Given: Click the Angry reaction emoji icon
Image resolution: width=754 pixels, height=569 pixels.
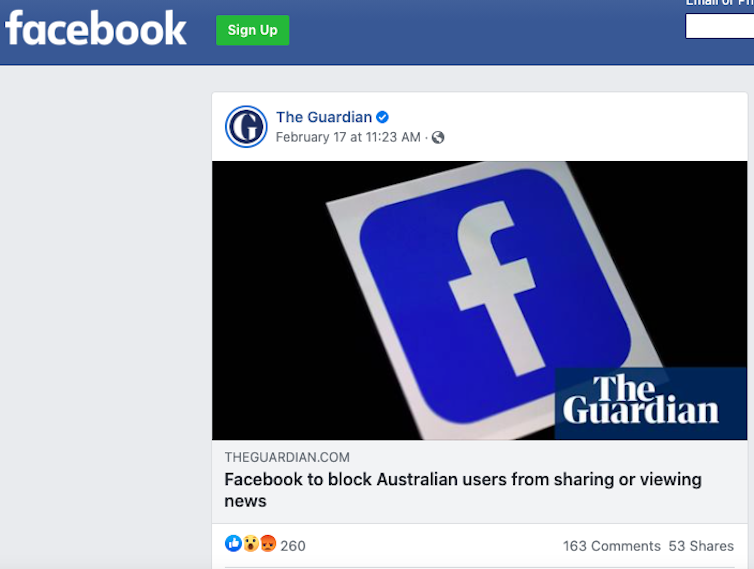Looking at the screenshot, I should 268,544.
